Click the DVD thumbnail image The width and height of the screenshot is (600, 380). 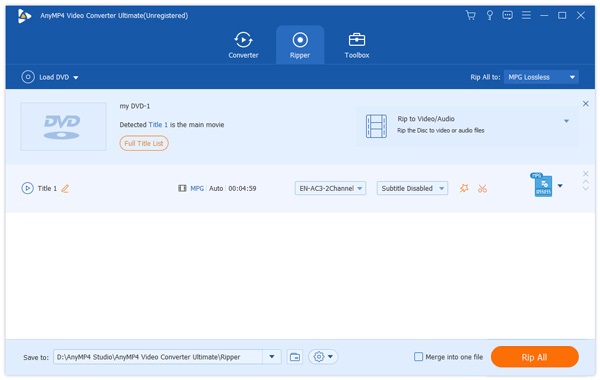pyautogui.click(x=63, y=126)
